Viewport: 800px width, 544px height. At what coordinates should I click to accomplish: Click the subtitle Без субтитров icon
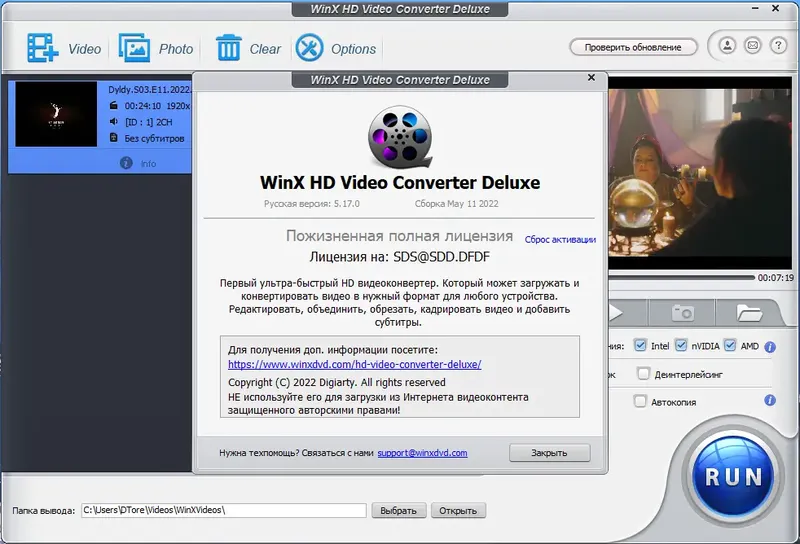click(x=114, y=138)
